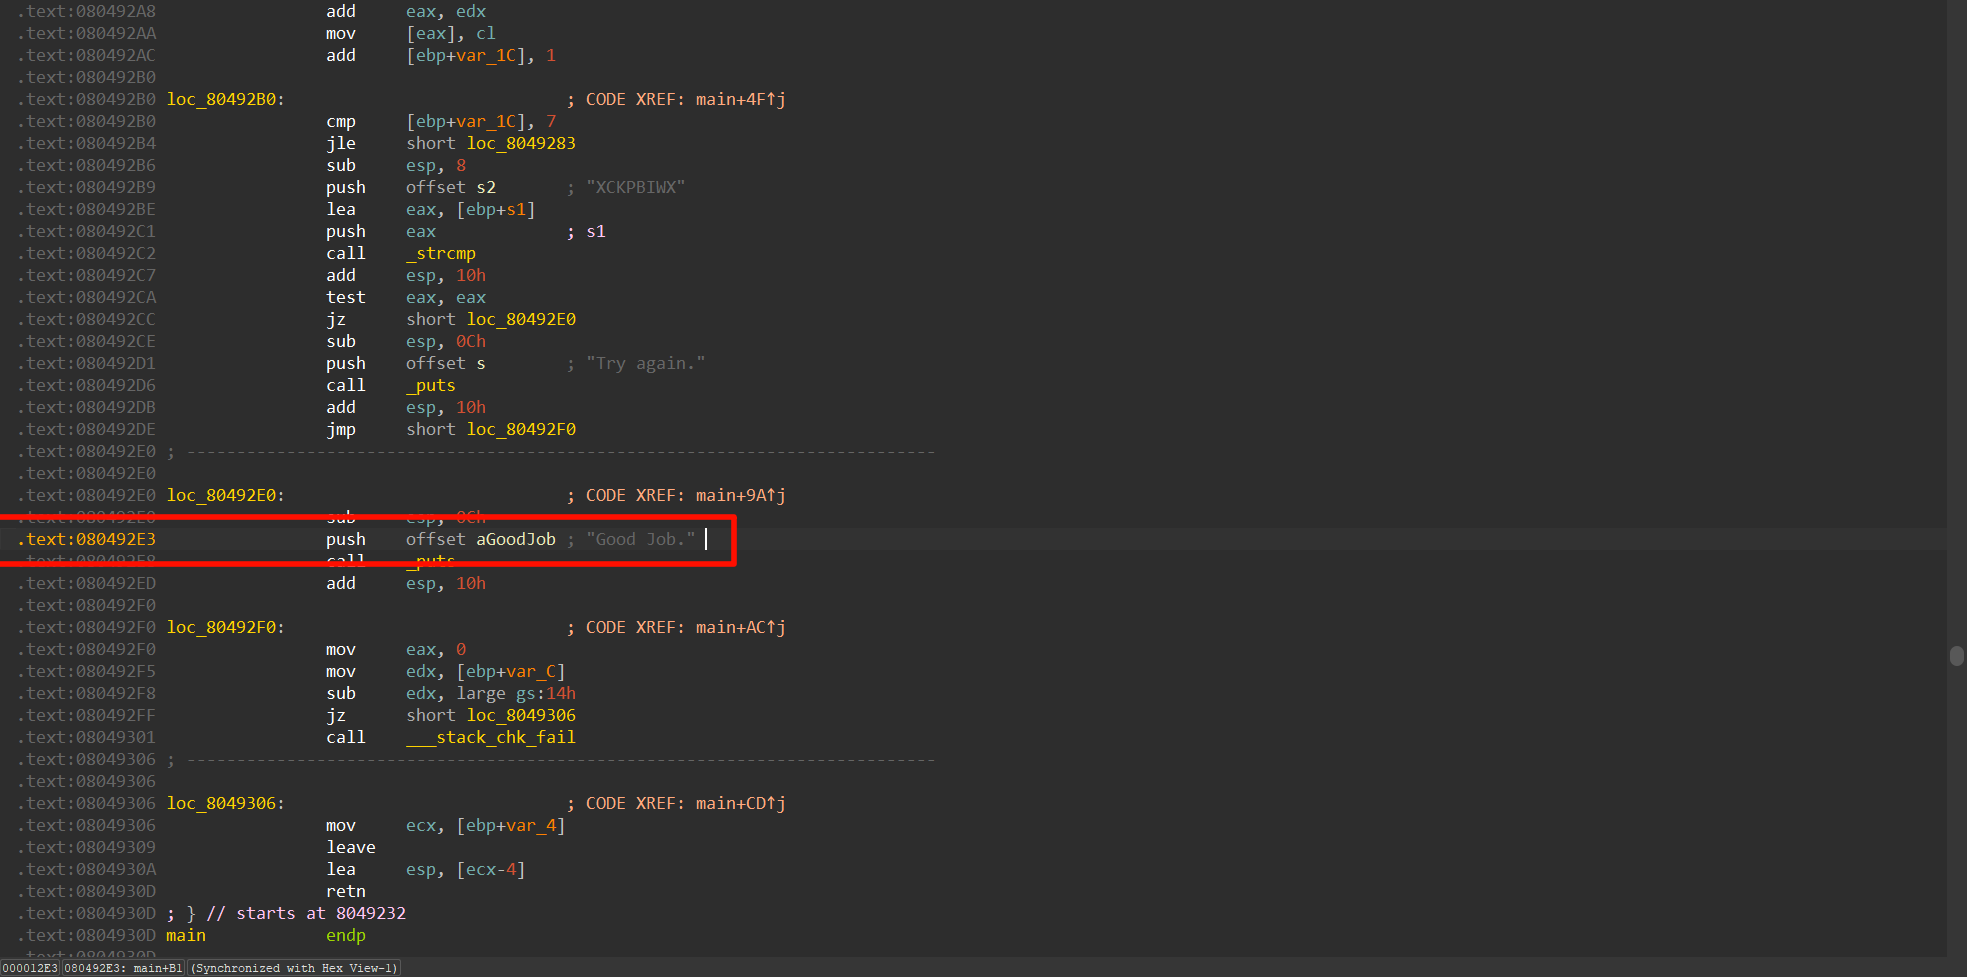Select the "starts at 8049232" comment
This screenshot has height=977, width=1967.
click(321, 913)
